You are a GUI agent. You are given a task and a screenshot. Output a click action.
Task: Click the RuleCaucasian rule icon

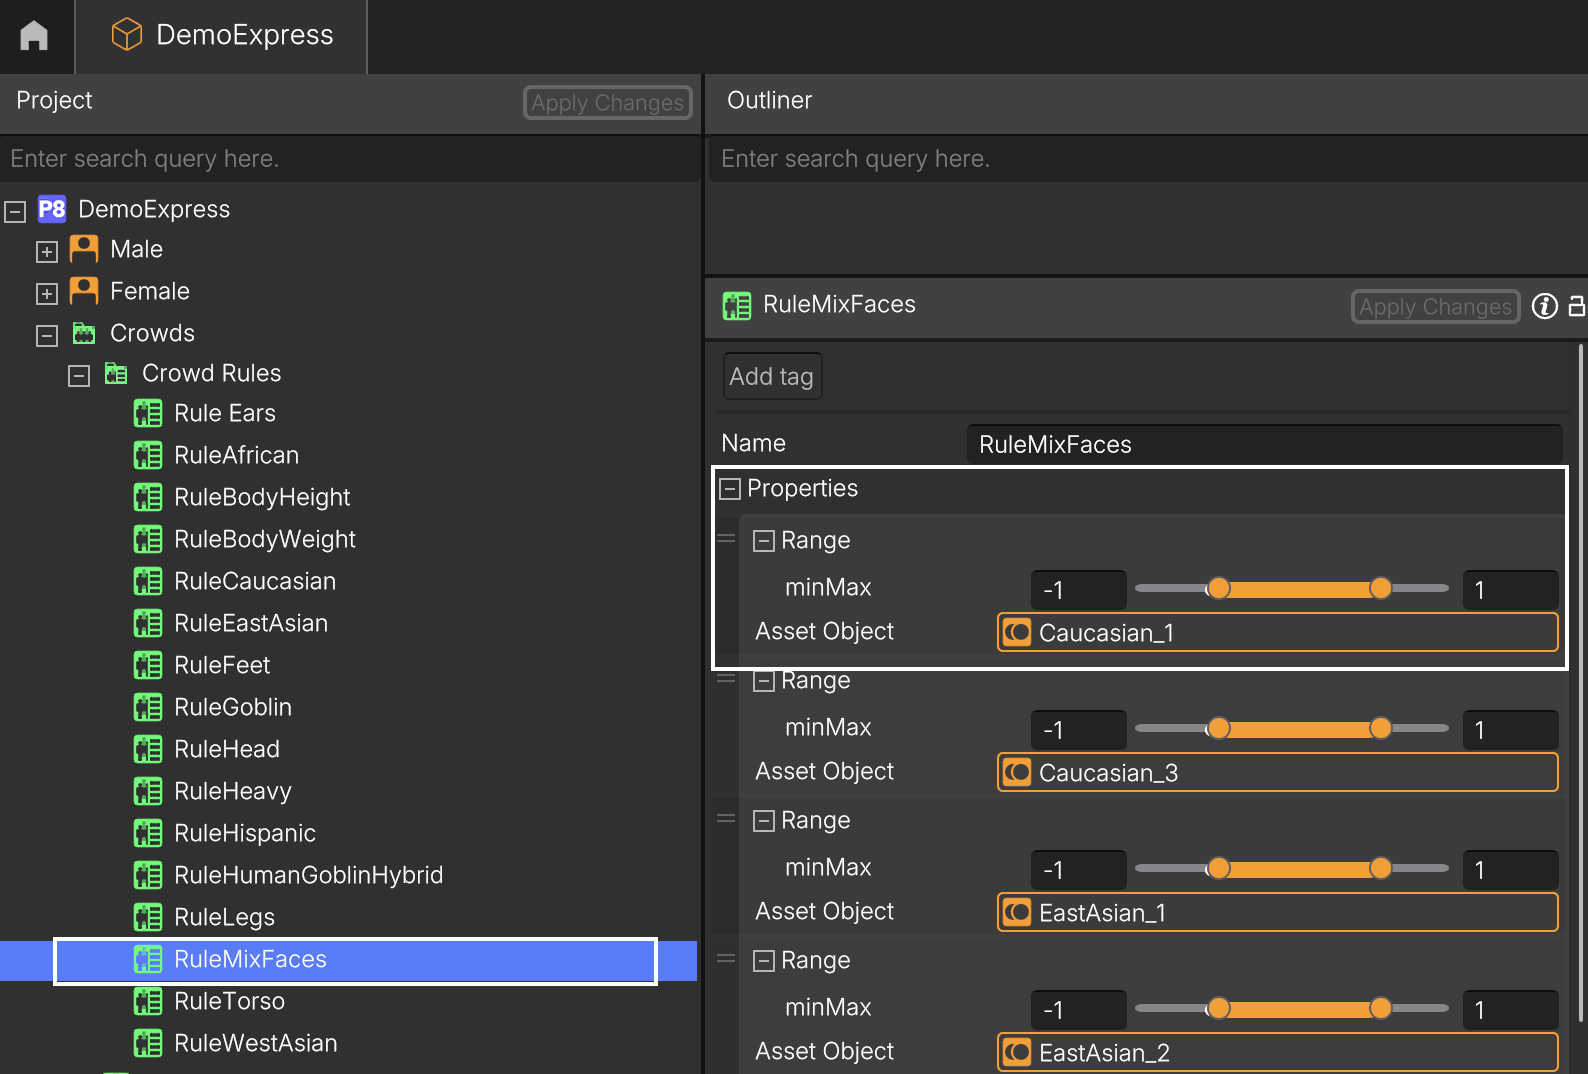tap(148, 581)
